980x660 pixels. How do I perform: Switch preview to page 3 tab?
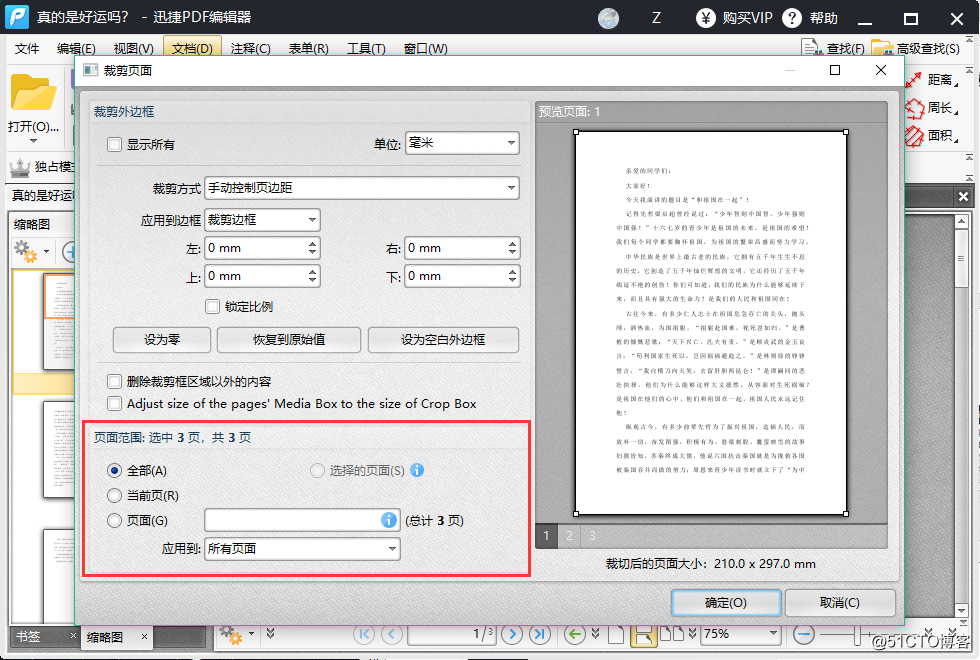tap(592, 536)
